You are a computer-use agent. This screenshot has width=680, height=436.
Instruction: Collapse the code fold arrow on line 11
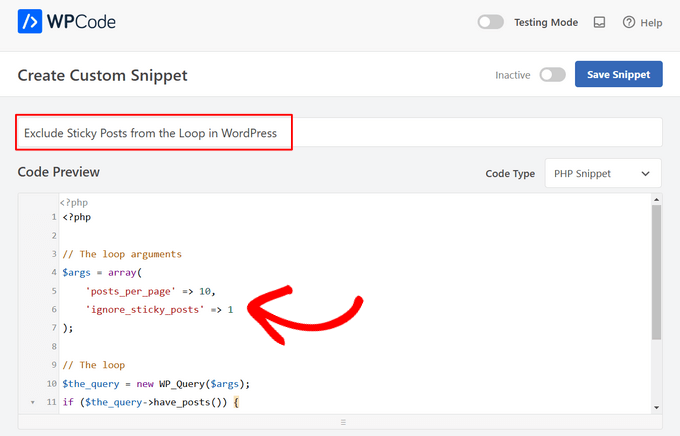point(33,403)
